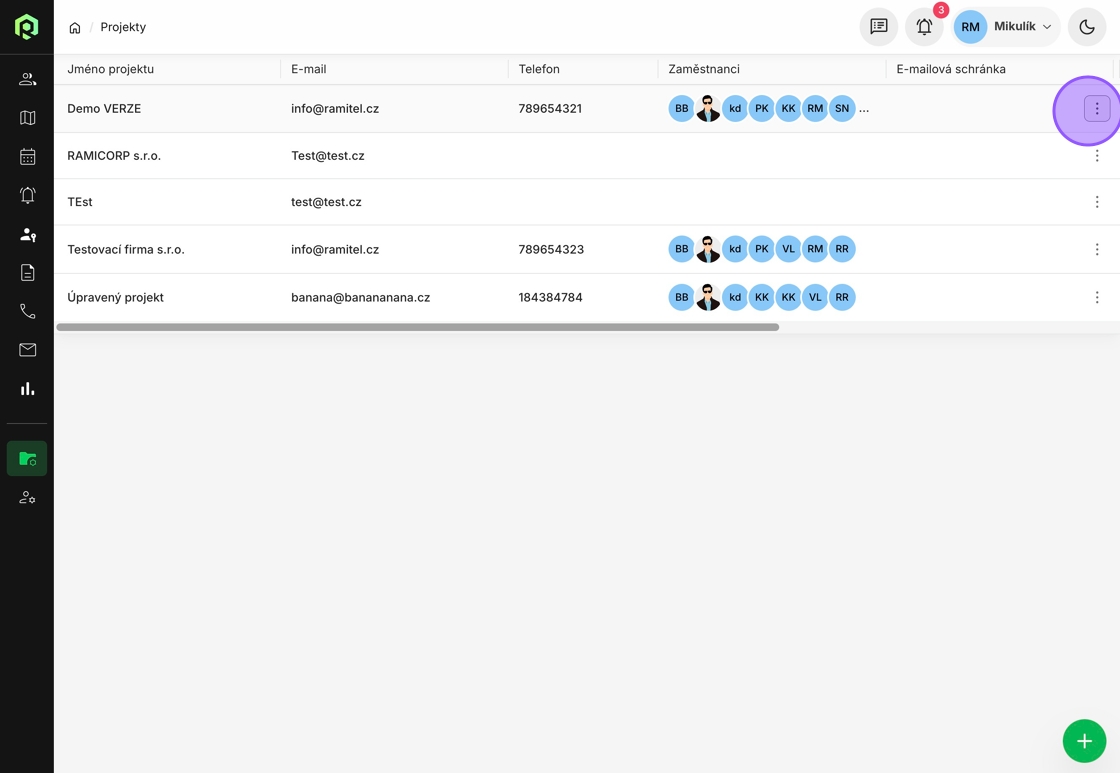Click phone number 184384784

point(551,297)
